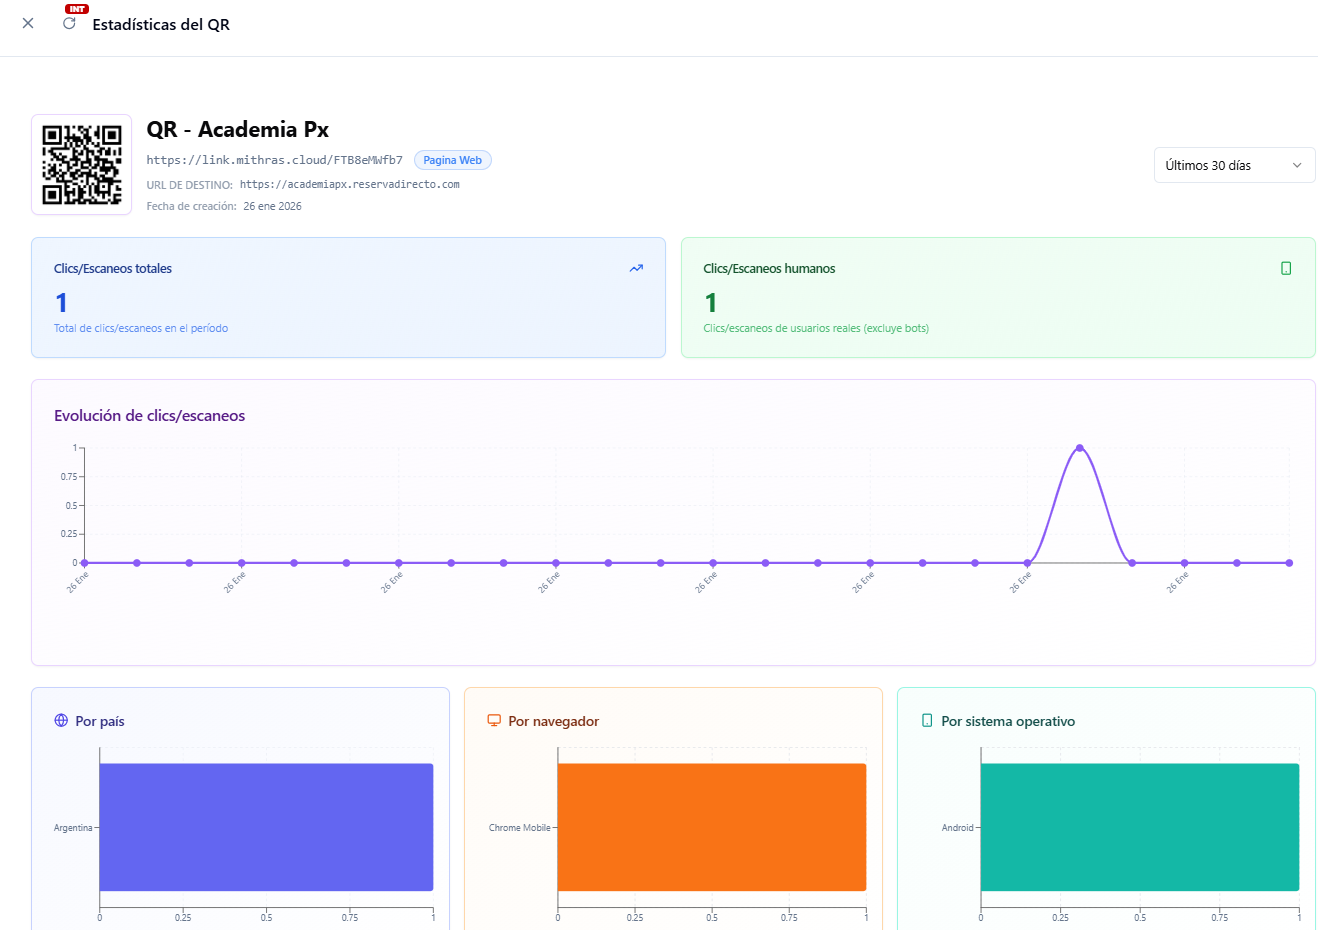Image resolution: width=1318 pixels, height=930 pixels.
Task: Click the monitor icon beside Por navegador
Action: 494,721
